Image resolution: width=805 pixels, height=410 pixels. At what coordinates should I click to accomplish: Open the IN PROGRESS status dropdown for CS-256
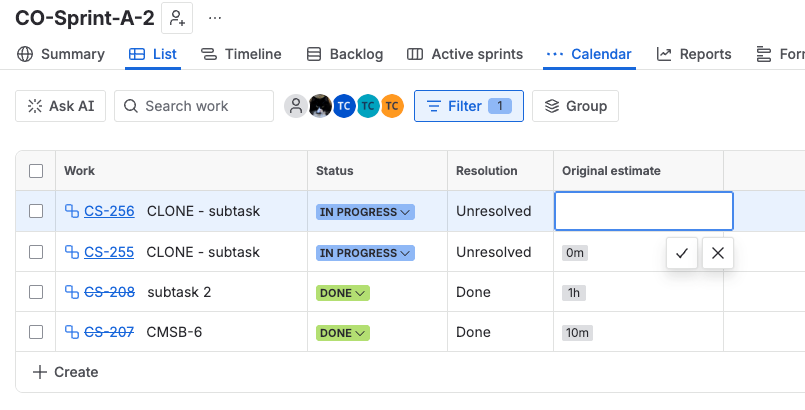[x=365, y=212]
